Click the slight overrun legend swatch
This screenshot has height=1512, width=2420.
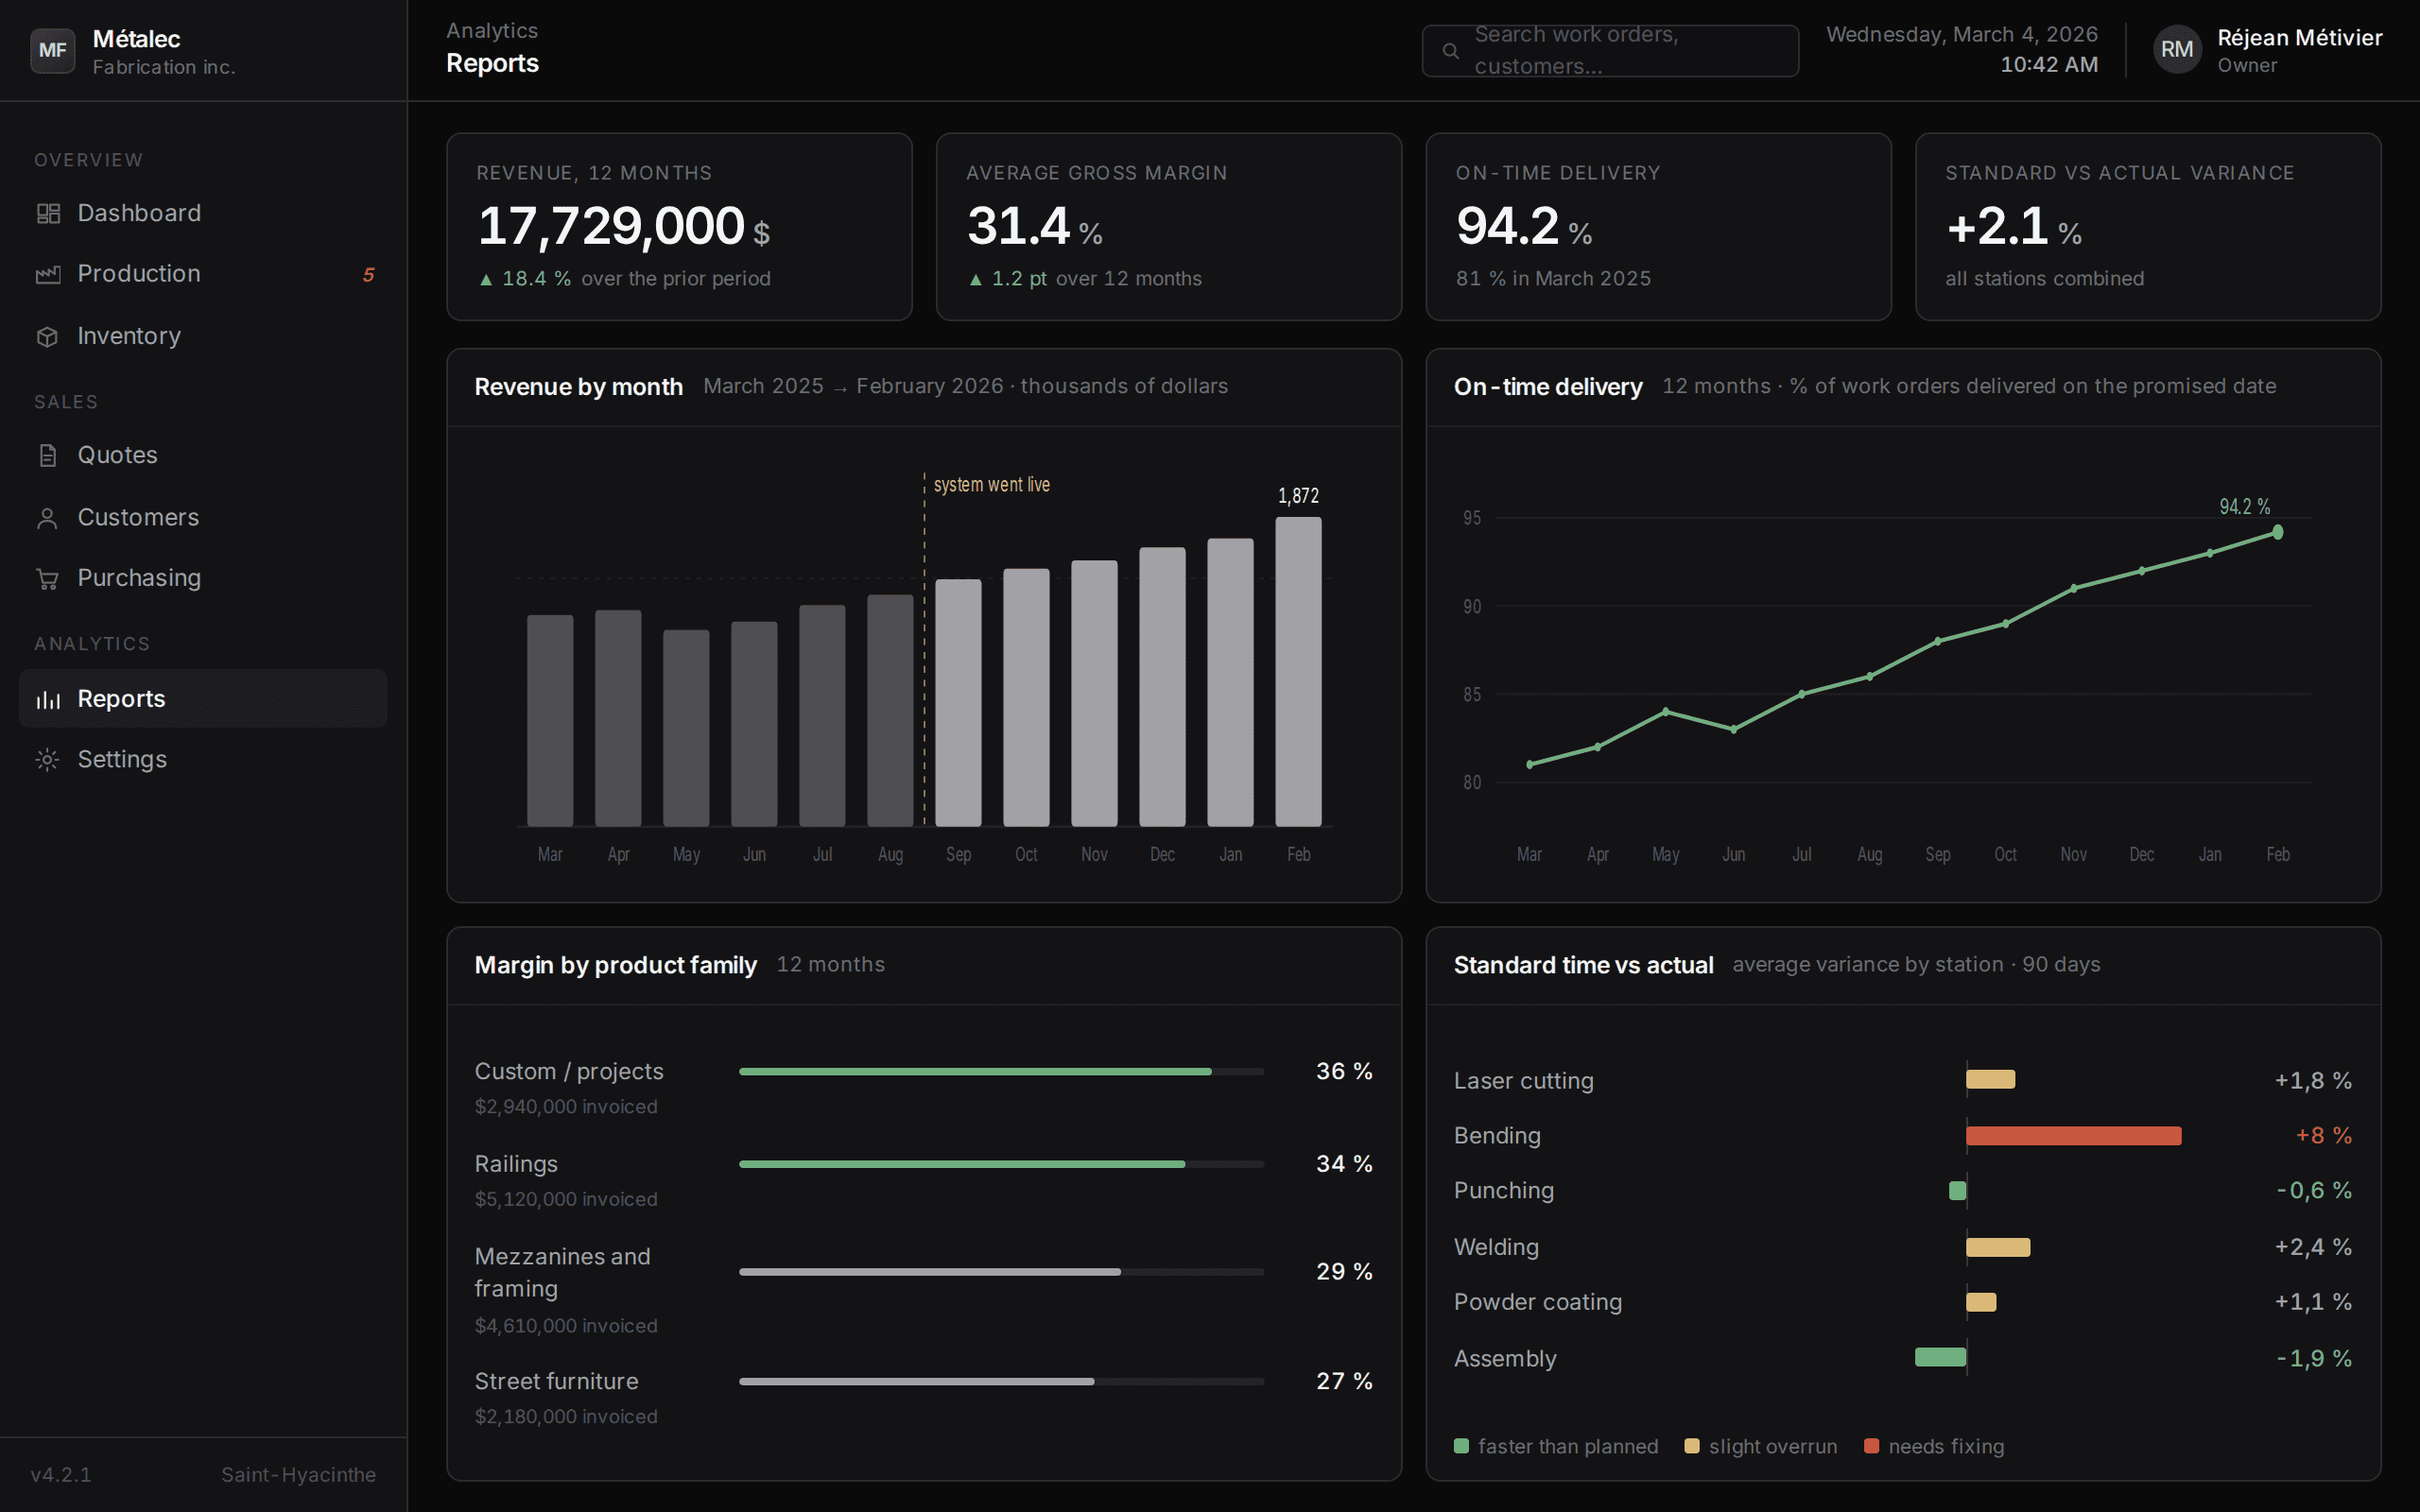click(x=1692, y=1446)
